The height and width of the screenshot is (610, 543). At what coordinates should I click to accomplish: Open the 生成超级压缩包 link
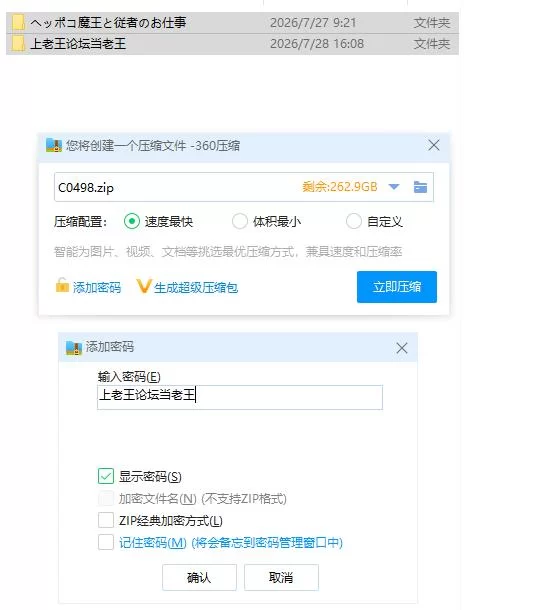pyautogui.click(x=196, y=288)
